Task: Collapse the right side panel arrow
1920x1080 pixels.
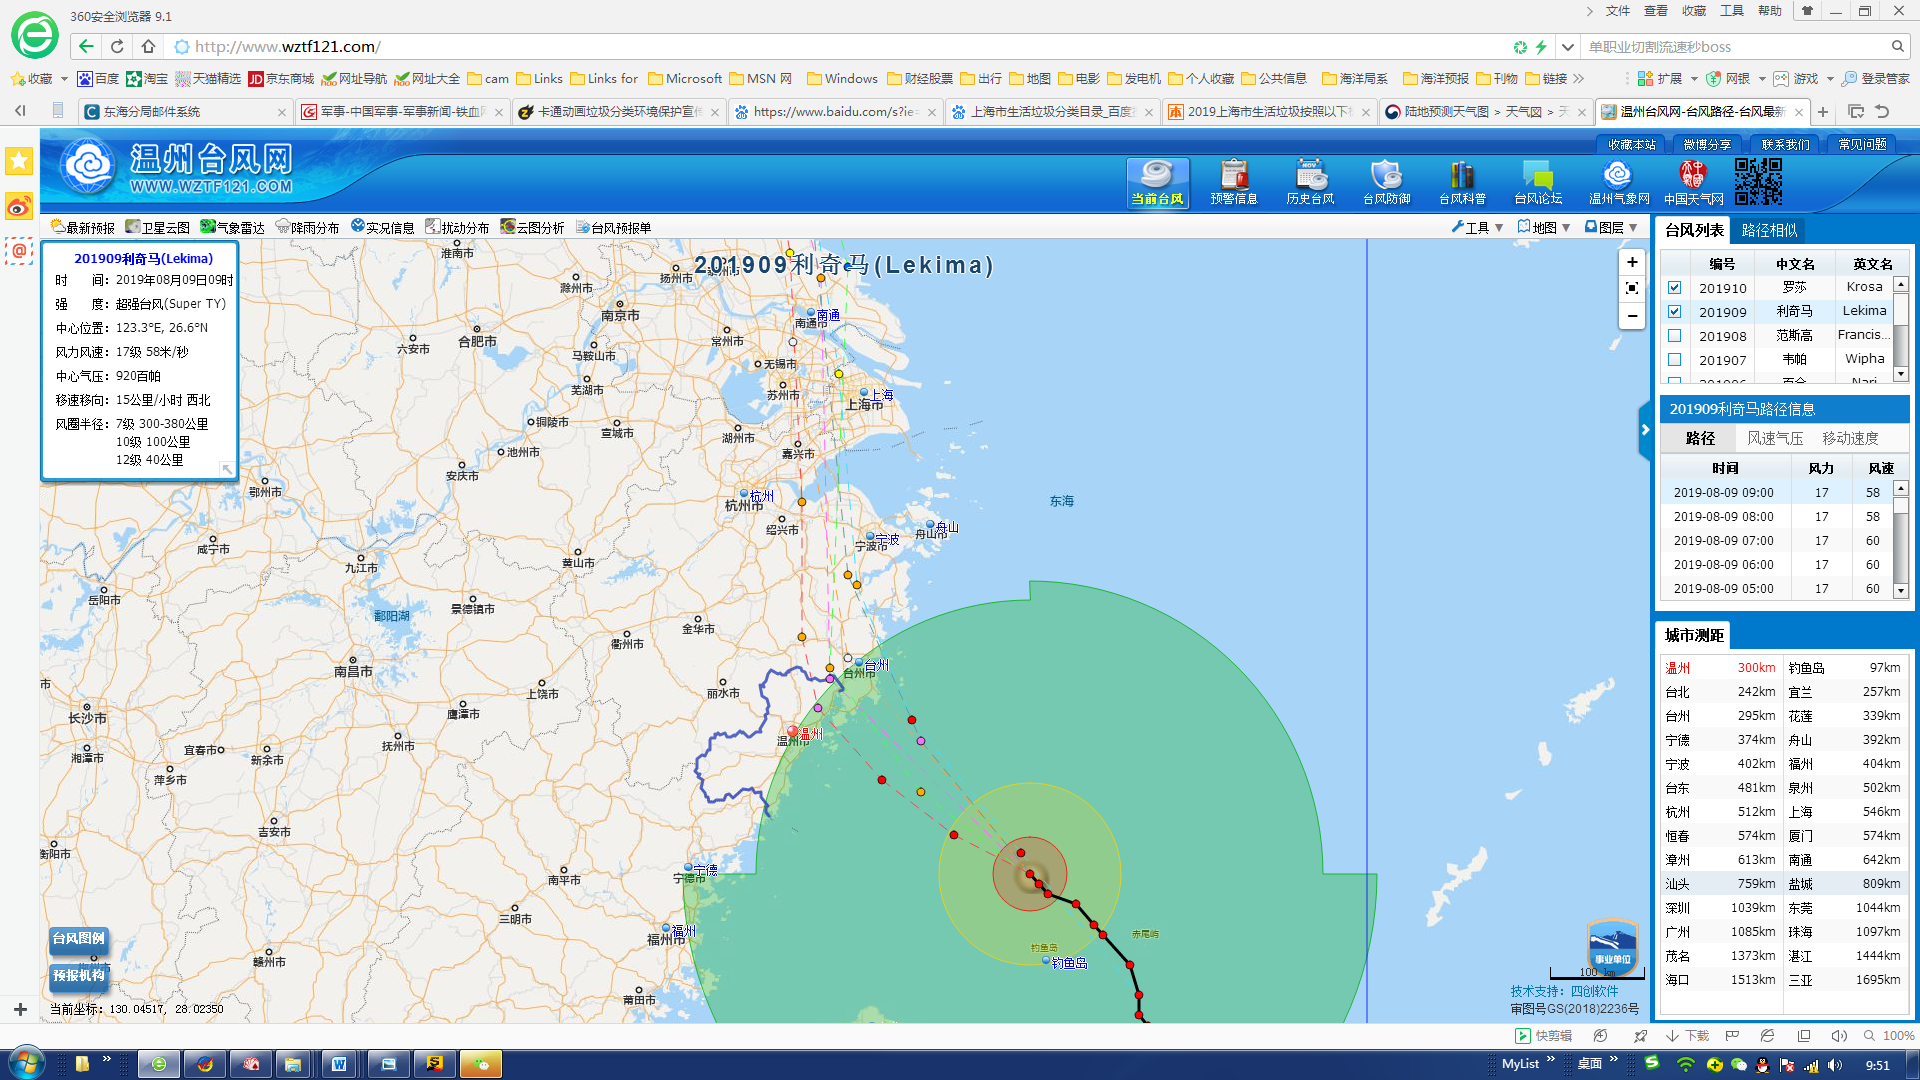Action: click(x=1645, y=430)
